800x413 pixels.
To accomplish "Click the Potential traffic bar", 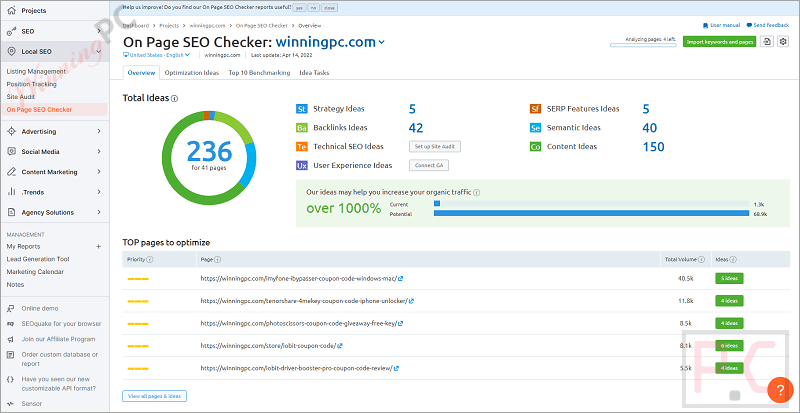I will (x=592, y=213).
